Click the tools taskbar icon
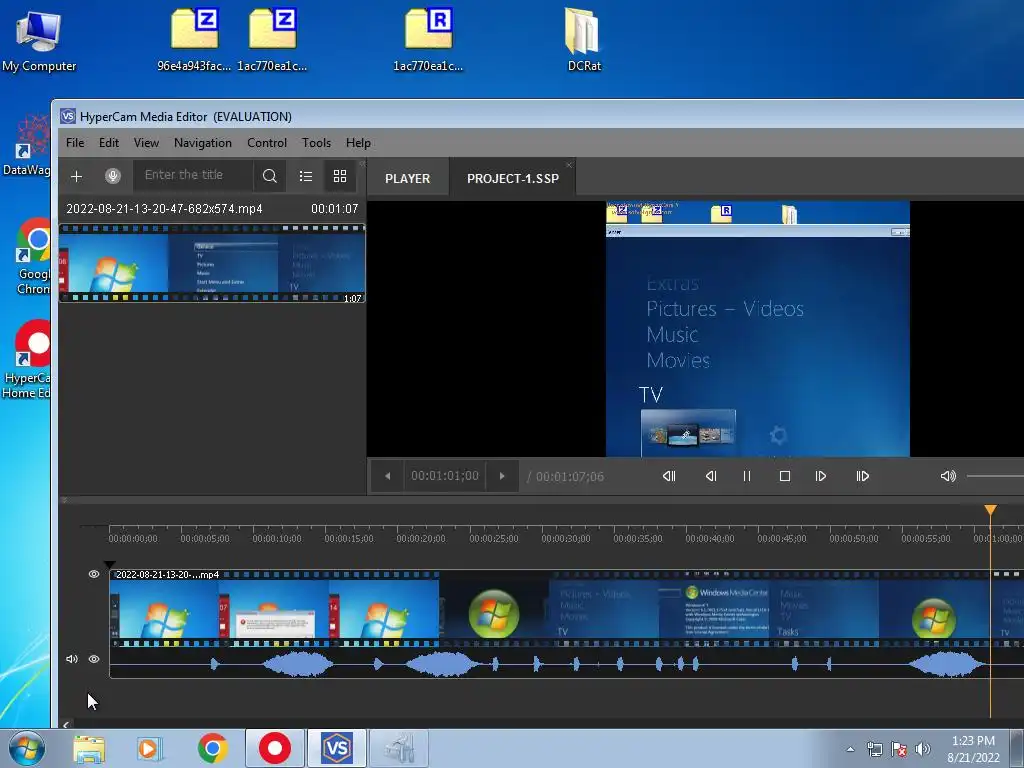The image size is (1024, 768). pyautogui.click(x=399, y=748)
